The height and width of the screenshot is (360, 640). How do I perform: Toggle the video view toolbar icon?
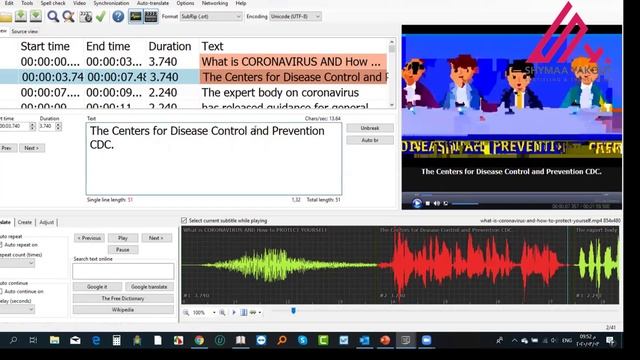151,16
